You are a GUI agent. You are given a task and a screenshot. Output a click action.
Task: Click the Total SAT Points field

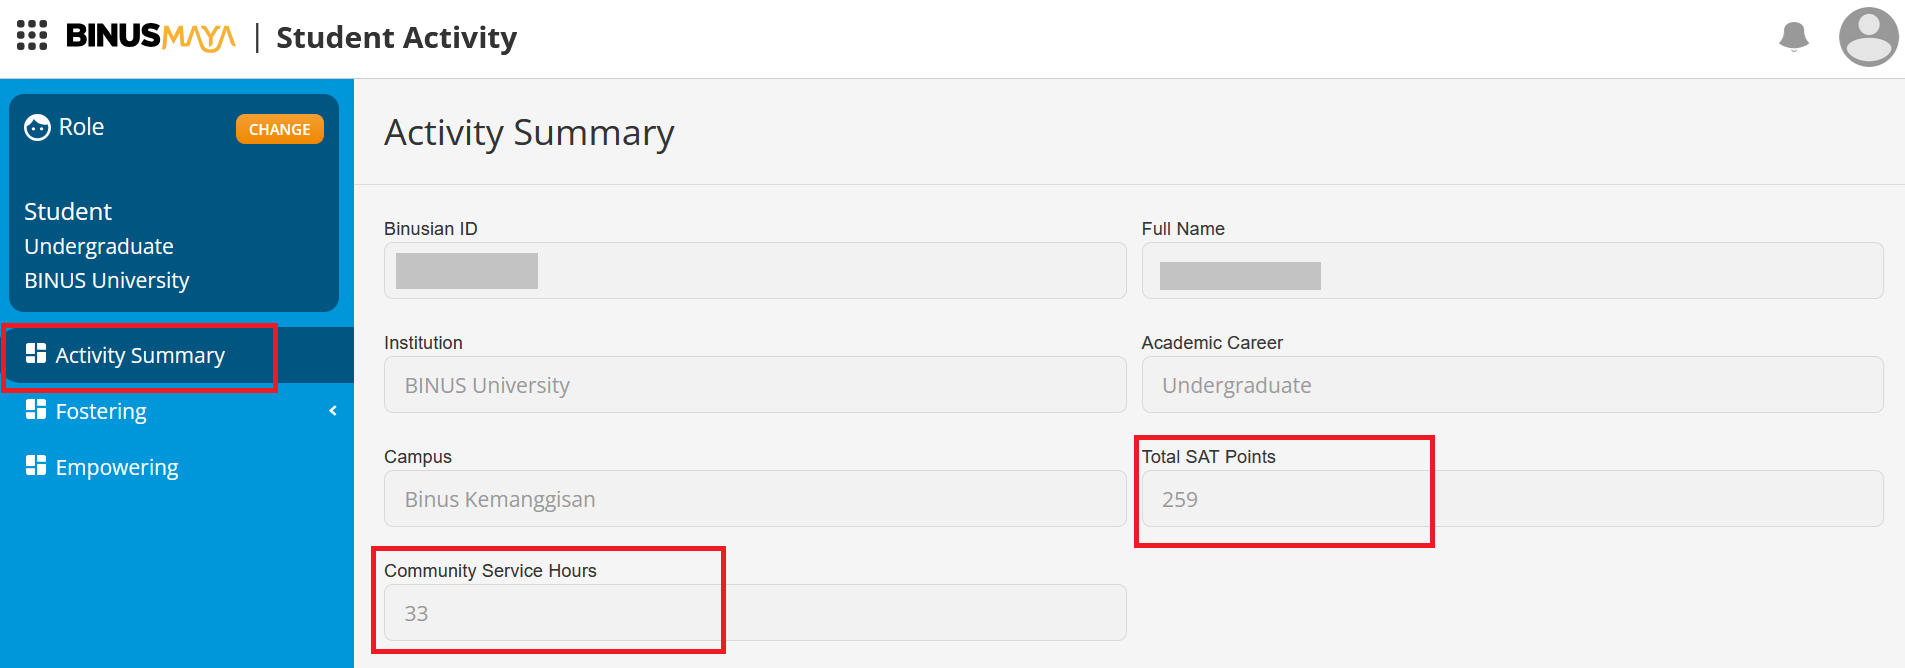click(1512, 498)
